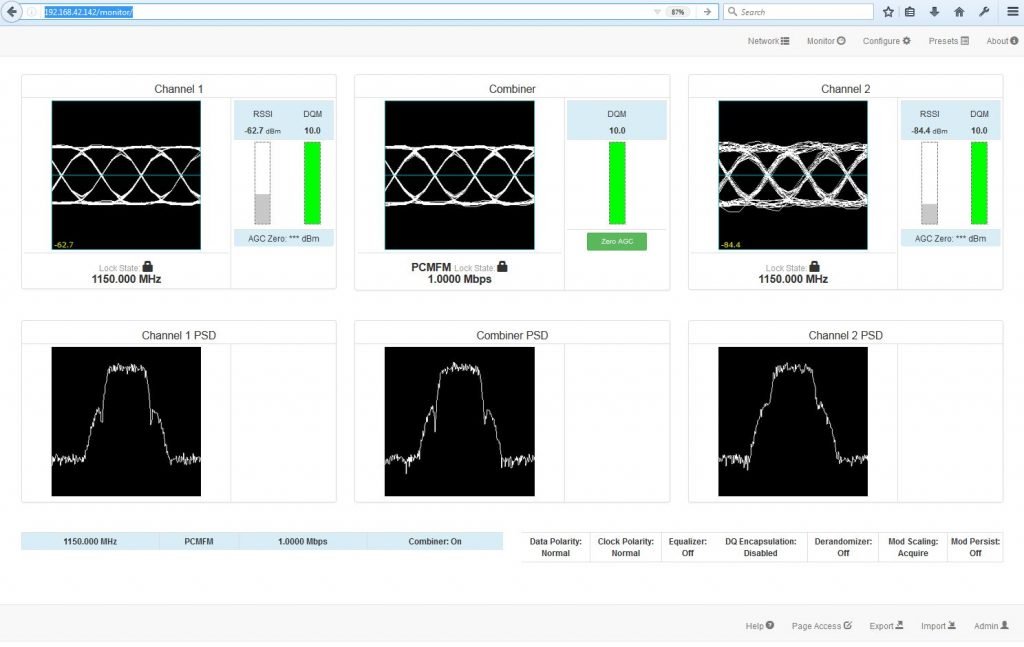The width and height of the screenshot is (1024, 647).
Task: Click Channel 2 RSSI -84.4 dBm value
Action: pos(929,131)
